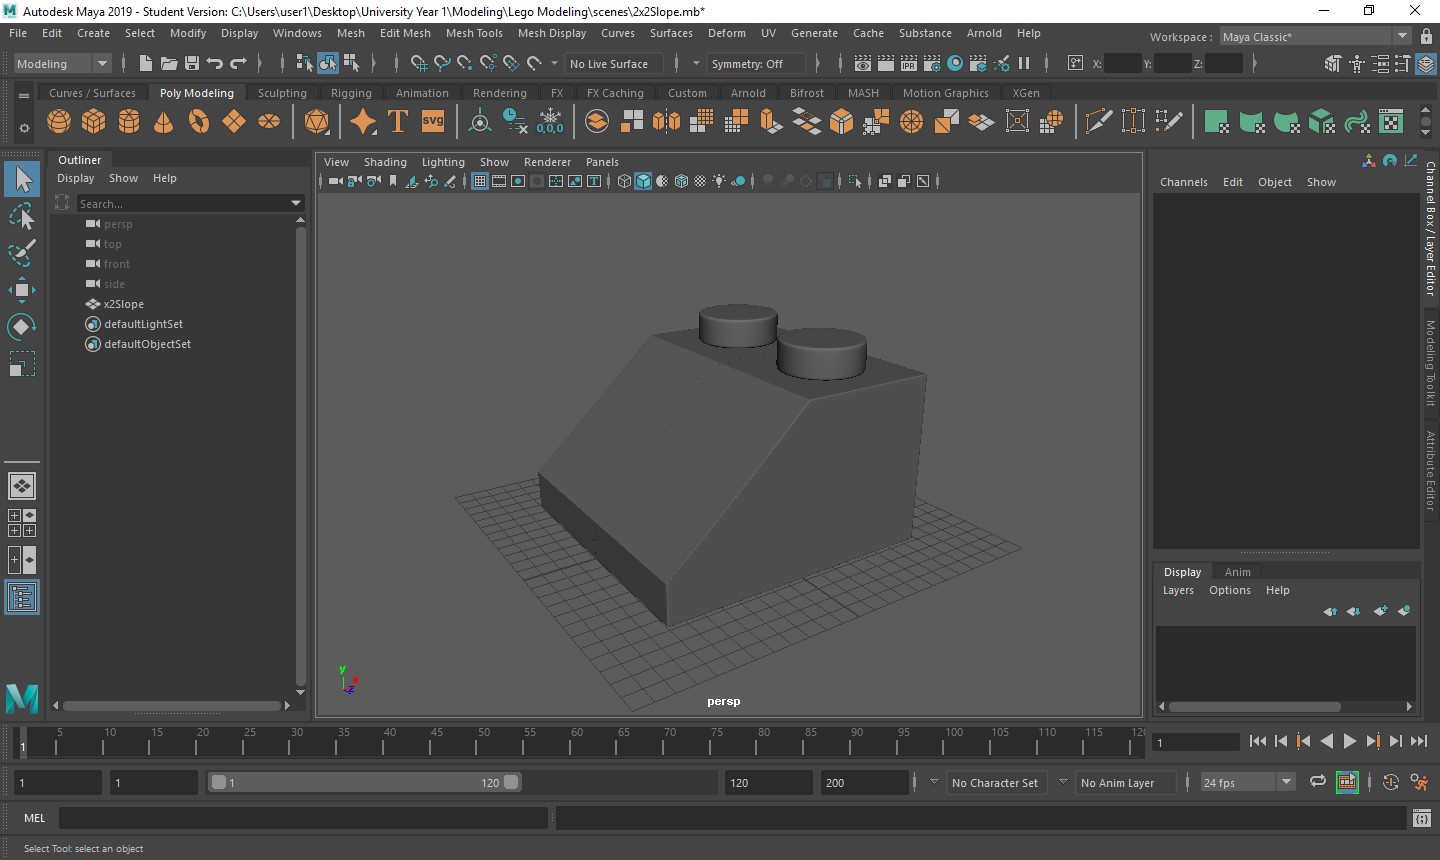Toggle the viewport grid display icon

[x=480, y=181]
